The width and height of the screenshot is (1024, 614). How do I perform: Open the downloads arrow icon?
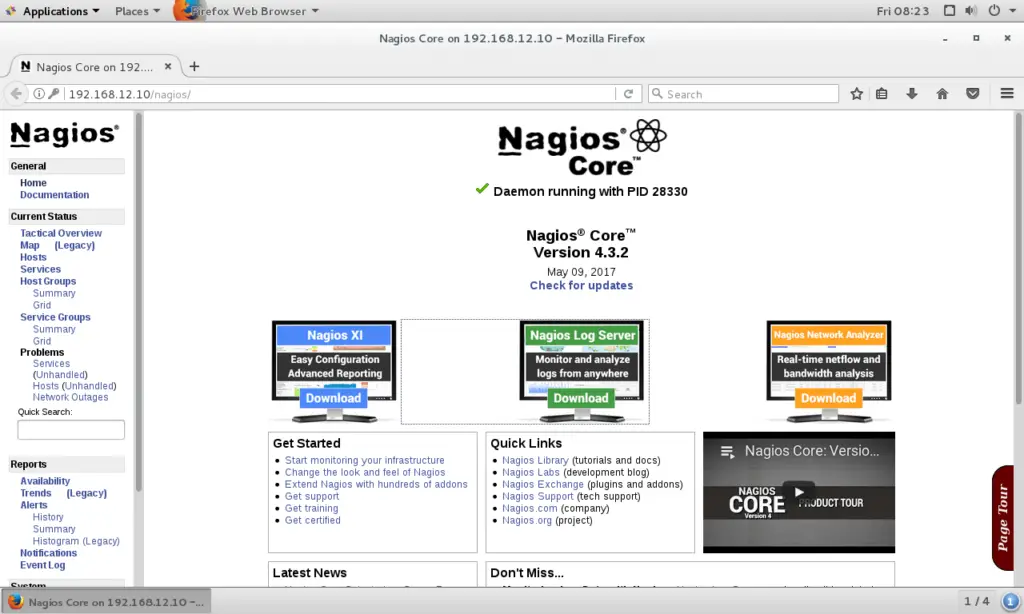pos(912,93)
